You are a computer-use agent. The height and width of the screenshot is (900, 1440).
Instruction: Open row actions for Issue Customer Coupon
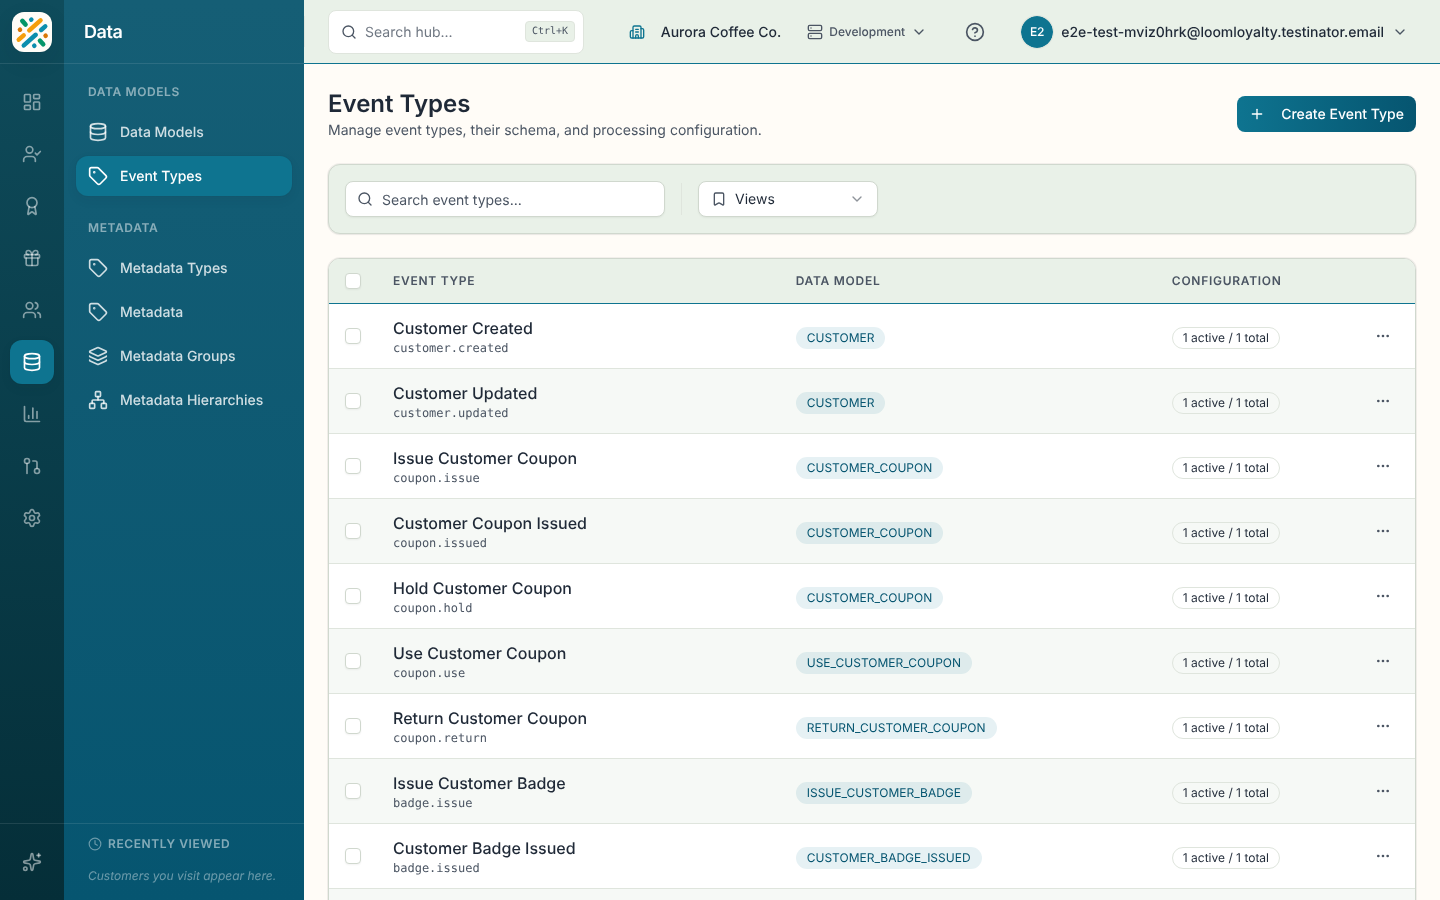coord(1383,466)
